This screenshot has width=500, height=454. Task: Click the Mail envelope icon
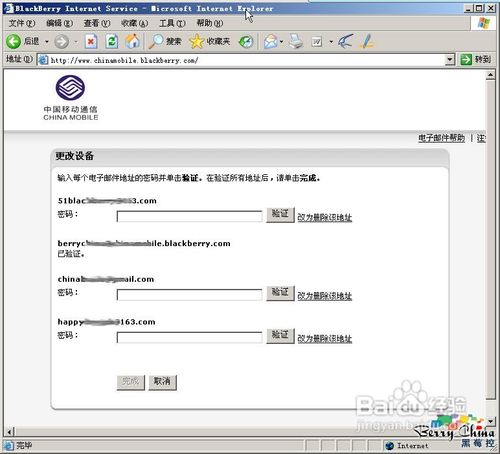click(270, 42)
